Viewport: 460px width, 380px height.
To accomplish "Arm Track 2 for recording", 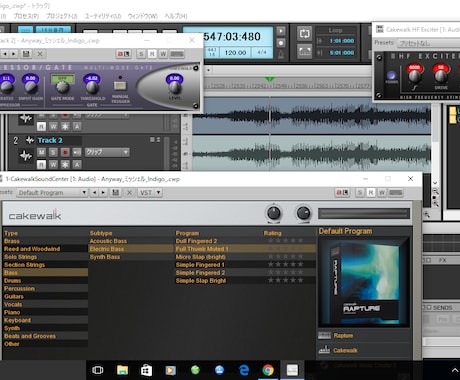I will 65,152.
